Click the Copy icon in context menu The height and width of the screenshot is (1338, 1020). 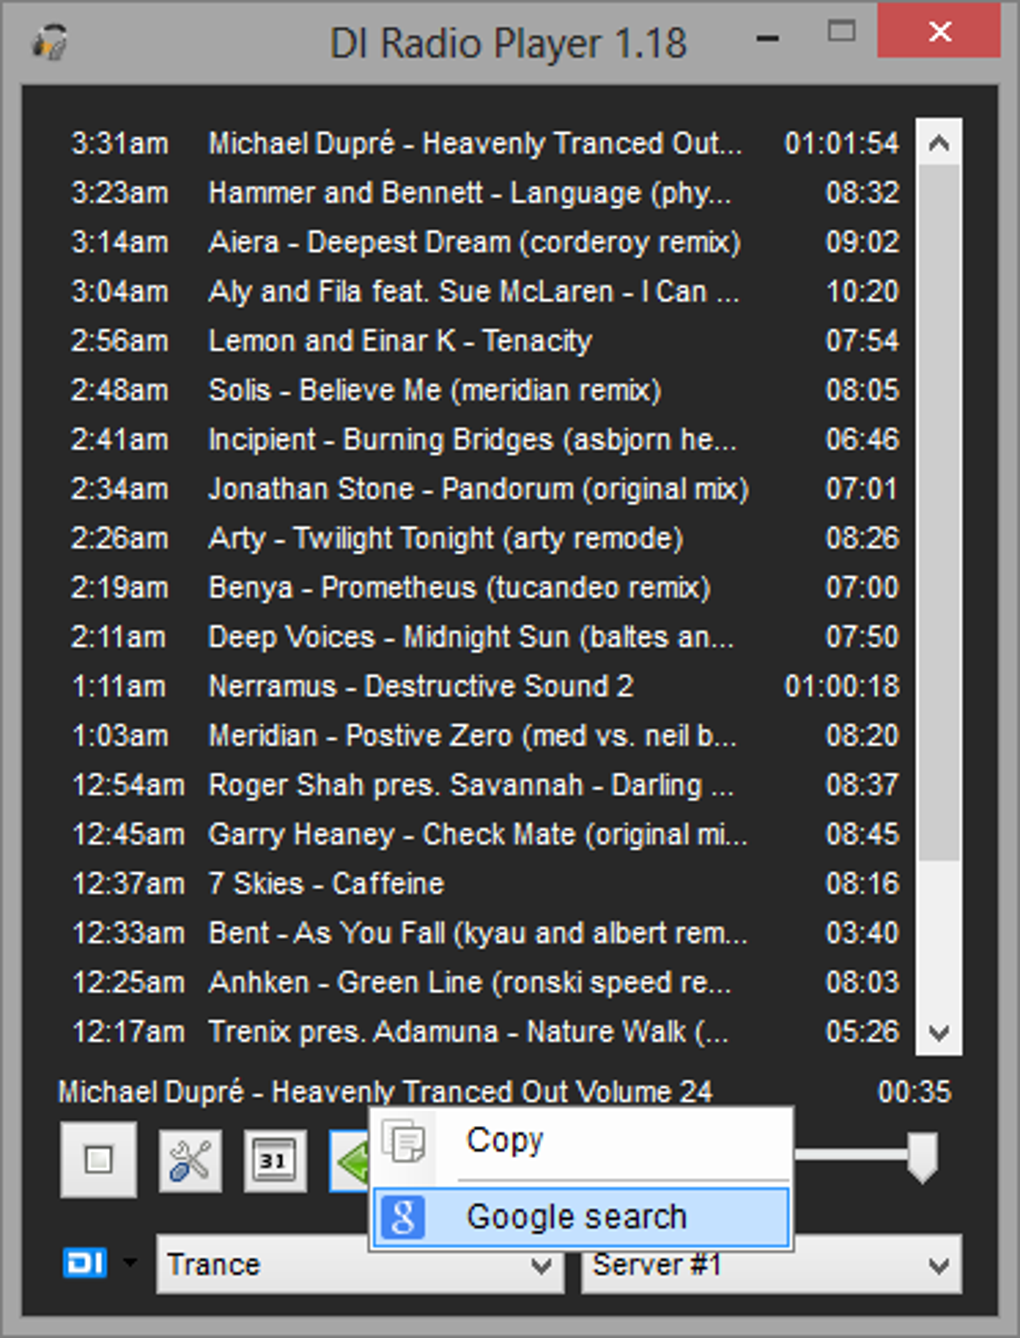coord(405,1142)
